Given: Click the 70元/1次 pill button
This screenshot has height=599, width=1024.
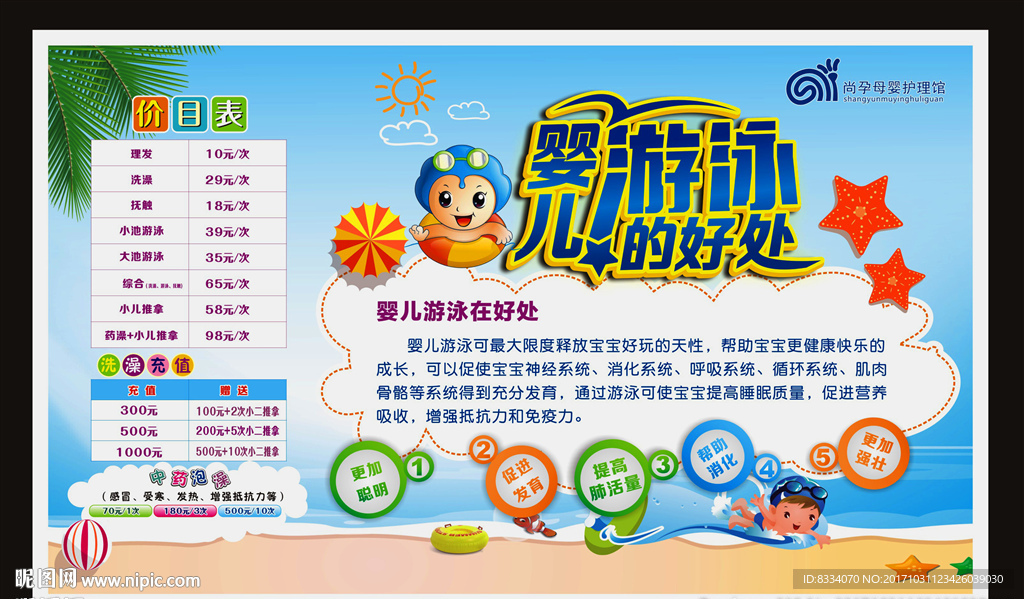Looking at the screenshot, I should click(x=119, y=511).
